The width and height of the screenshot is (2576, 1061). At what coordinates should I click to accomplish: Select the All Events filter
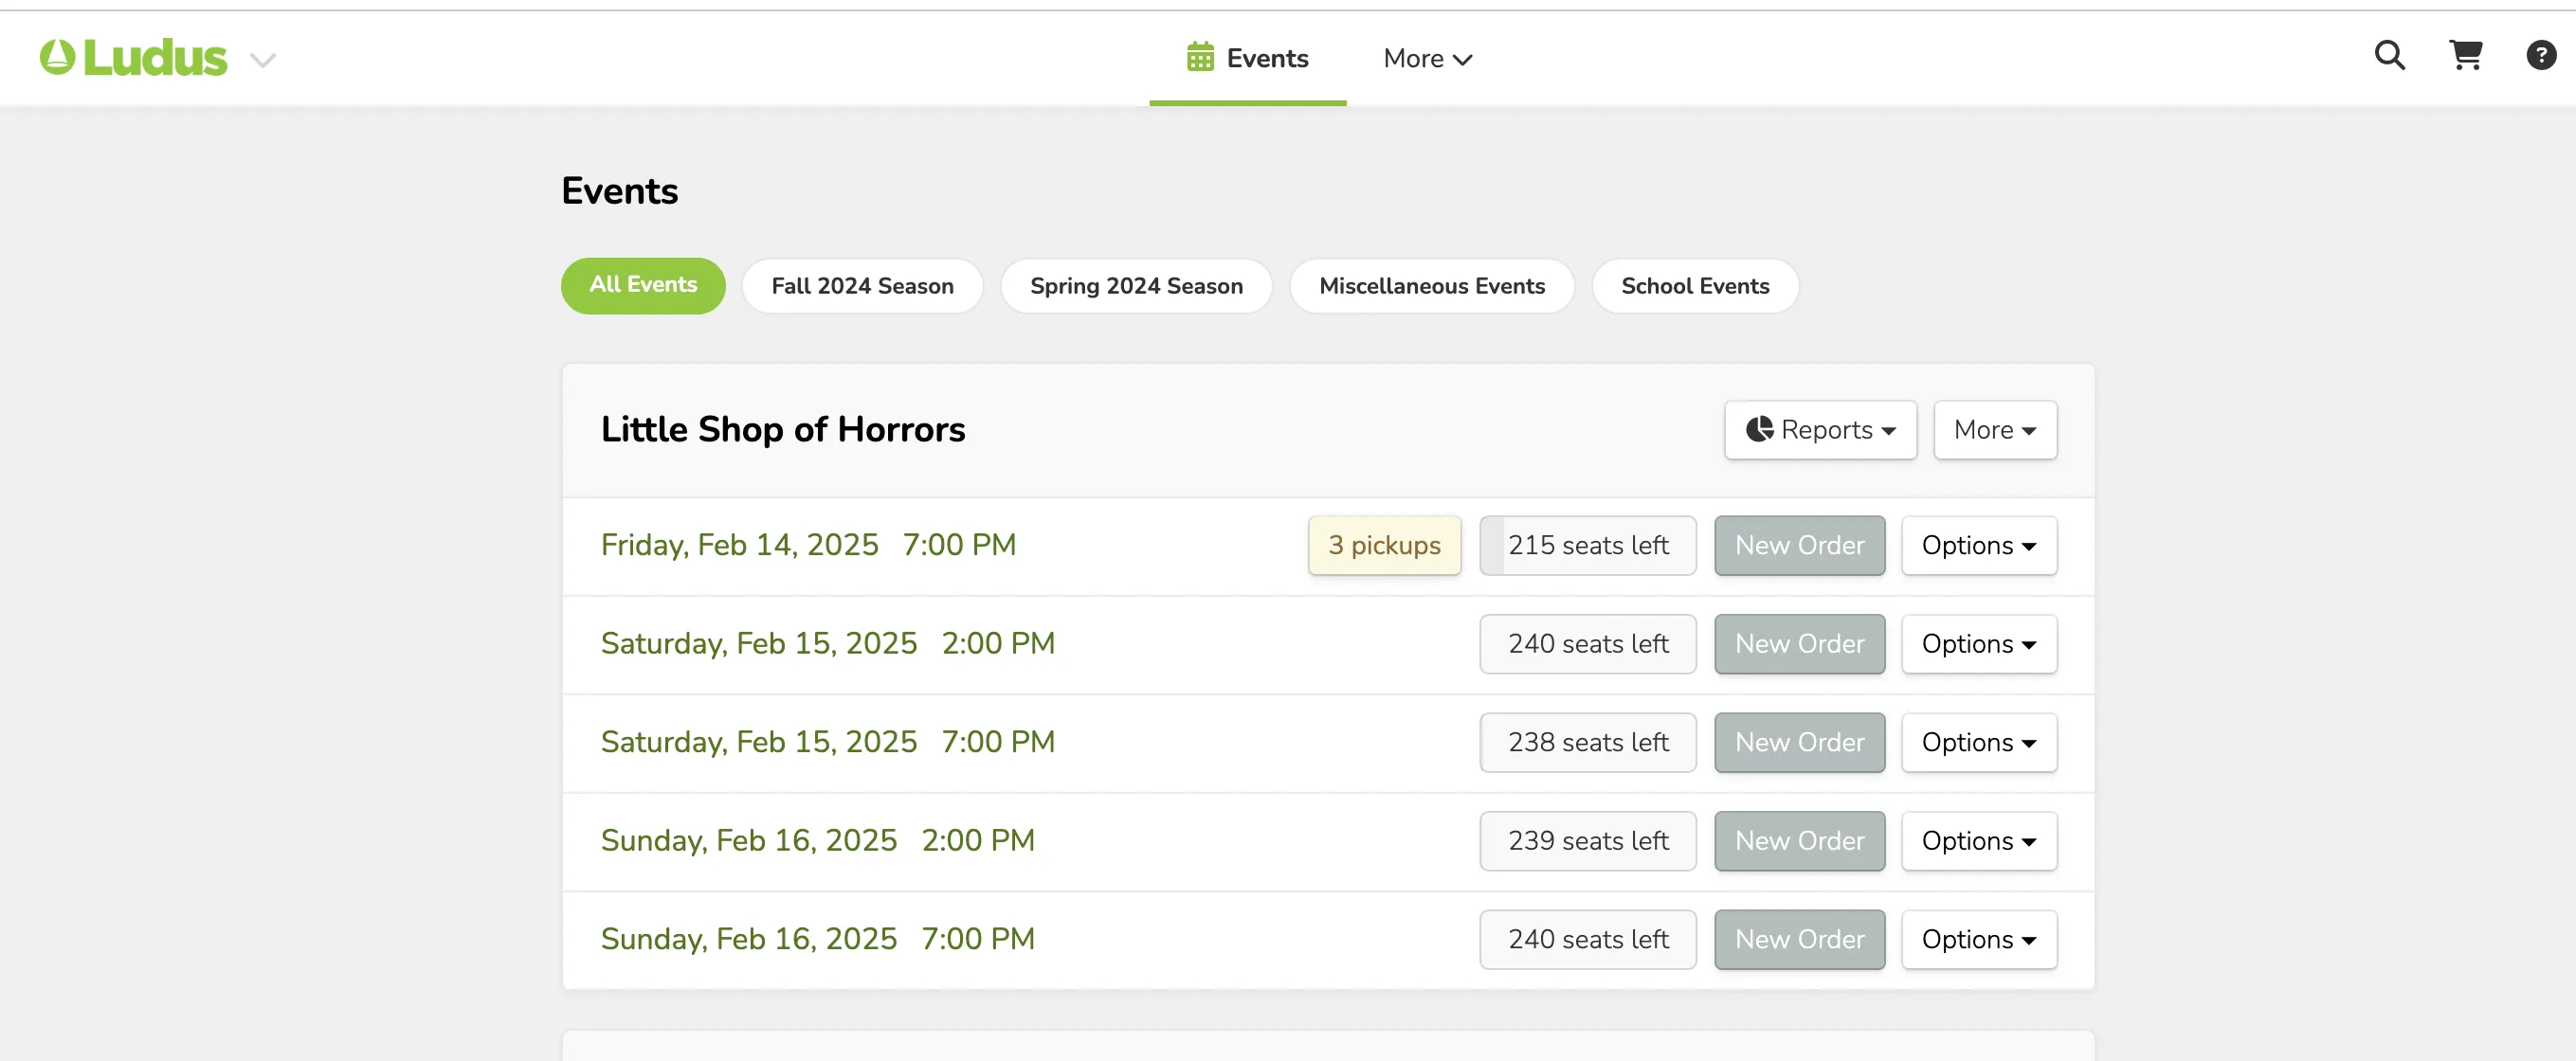pyautogui.click(x=643, y=285)
